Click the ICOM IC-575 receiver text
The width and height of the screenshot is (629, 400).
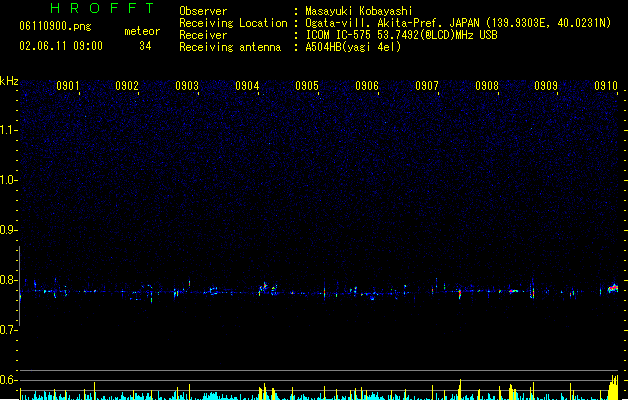tap(402, 35)
